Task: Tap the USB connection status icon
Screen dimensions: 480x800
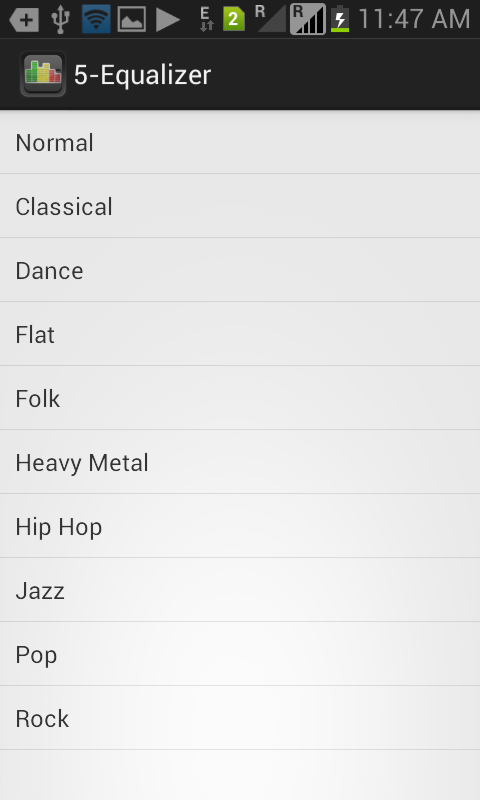Action: pos(60,19)
